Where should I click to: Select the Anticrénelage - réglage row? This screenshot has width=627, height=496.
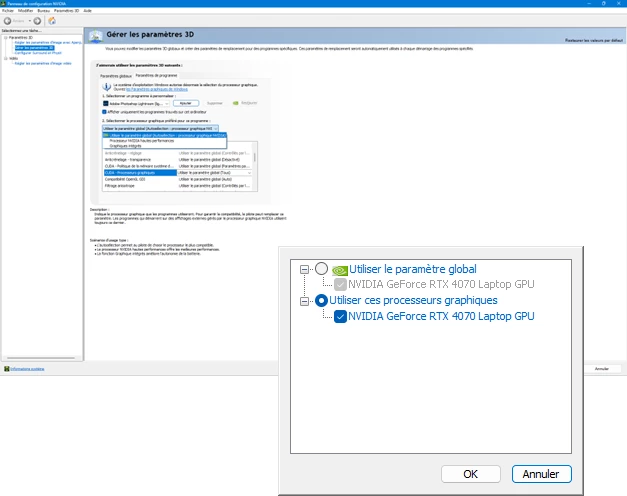[x=177, y=153]
